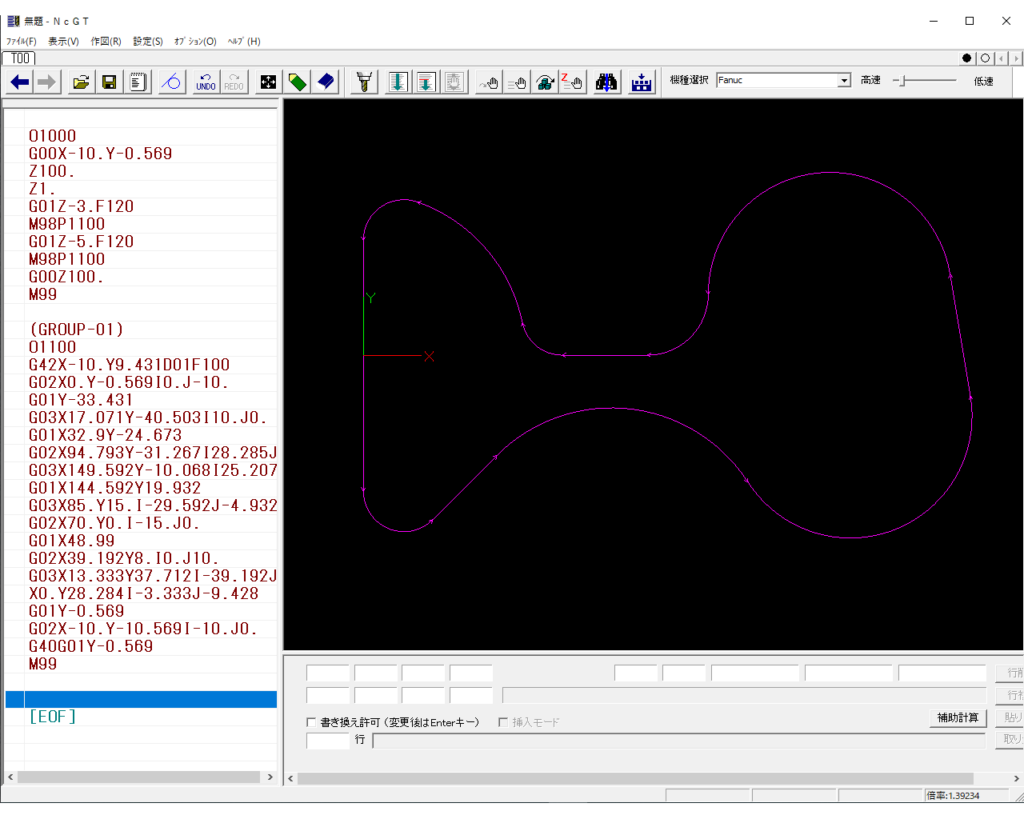Select code line G01X48.99
Screen dimensions: 1024x819
(71, 541)
